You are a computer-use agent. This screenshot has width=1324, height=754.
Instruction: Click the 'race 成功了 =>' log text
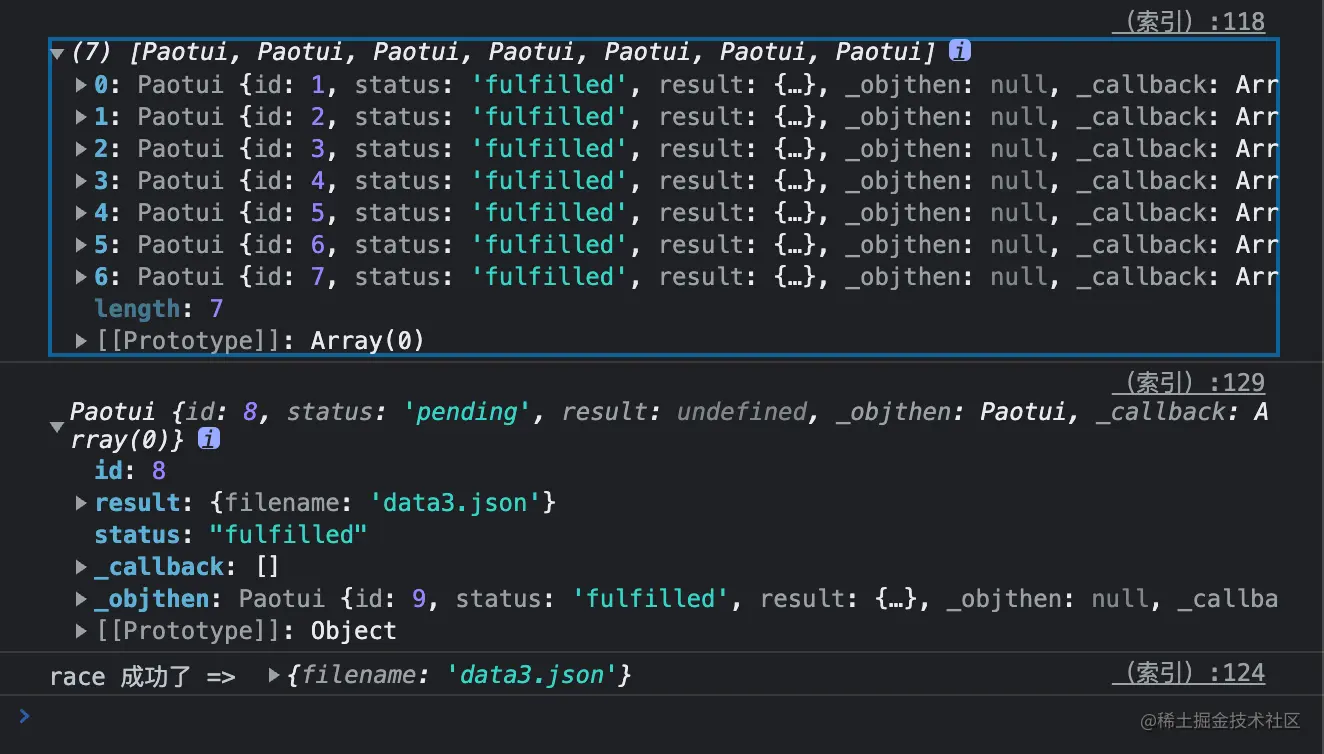143,676
